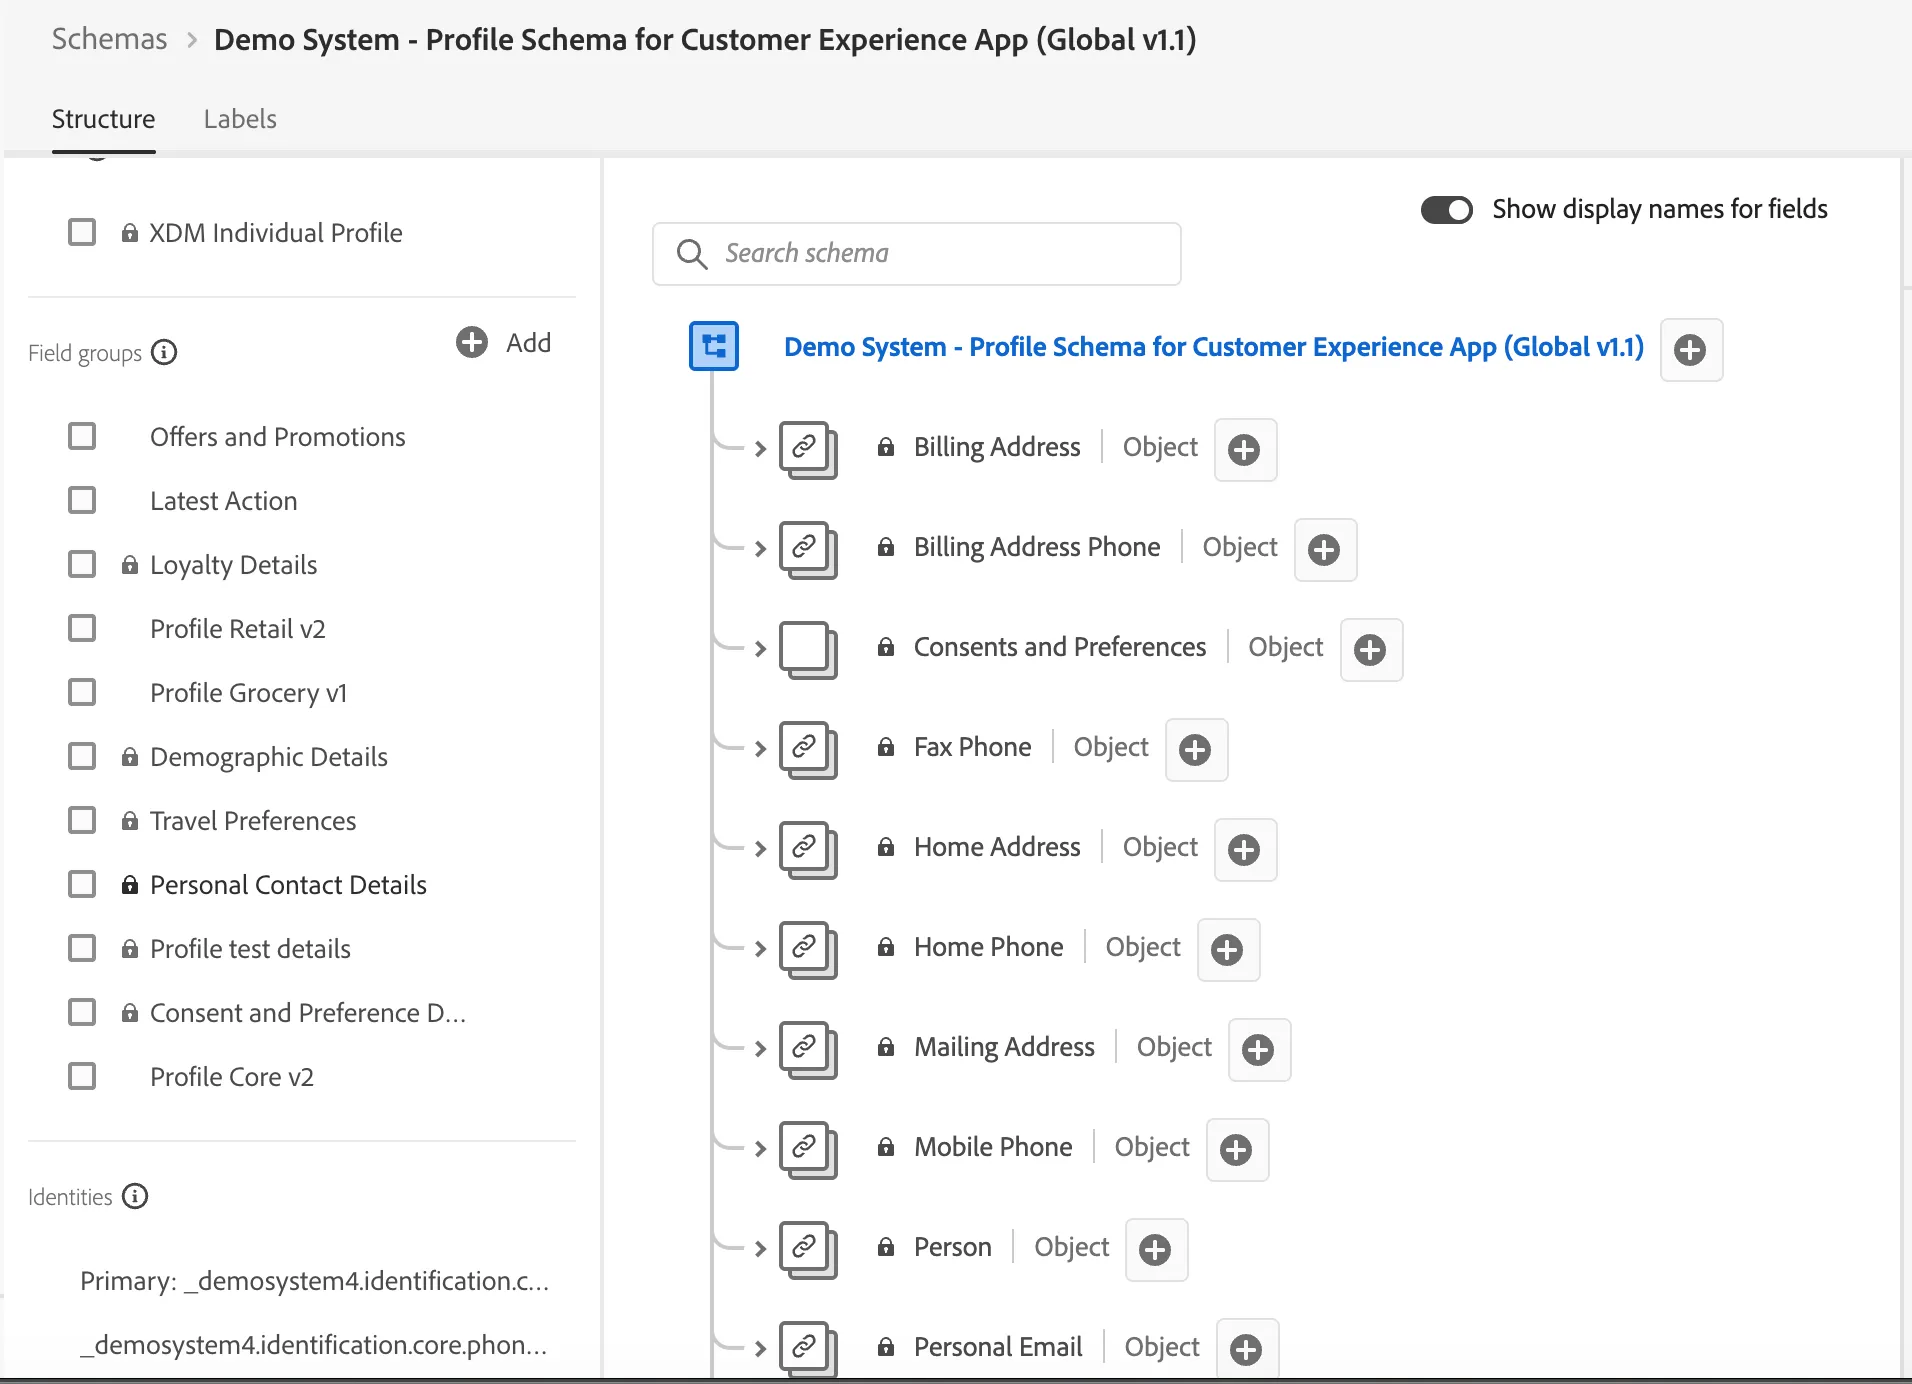Click object icon for Consents and Preferences
Viewport: 1912px width, 1384px height.
click(x=808, y=650)
